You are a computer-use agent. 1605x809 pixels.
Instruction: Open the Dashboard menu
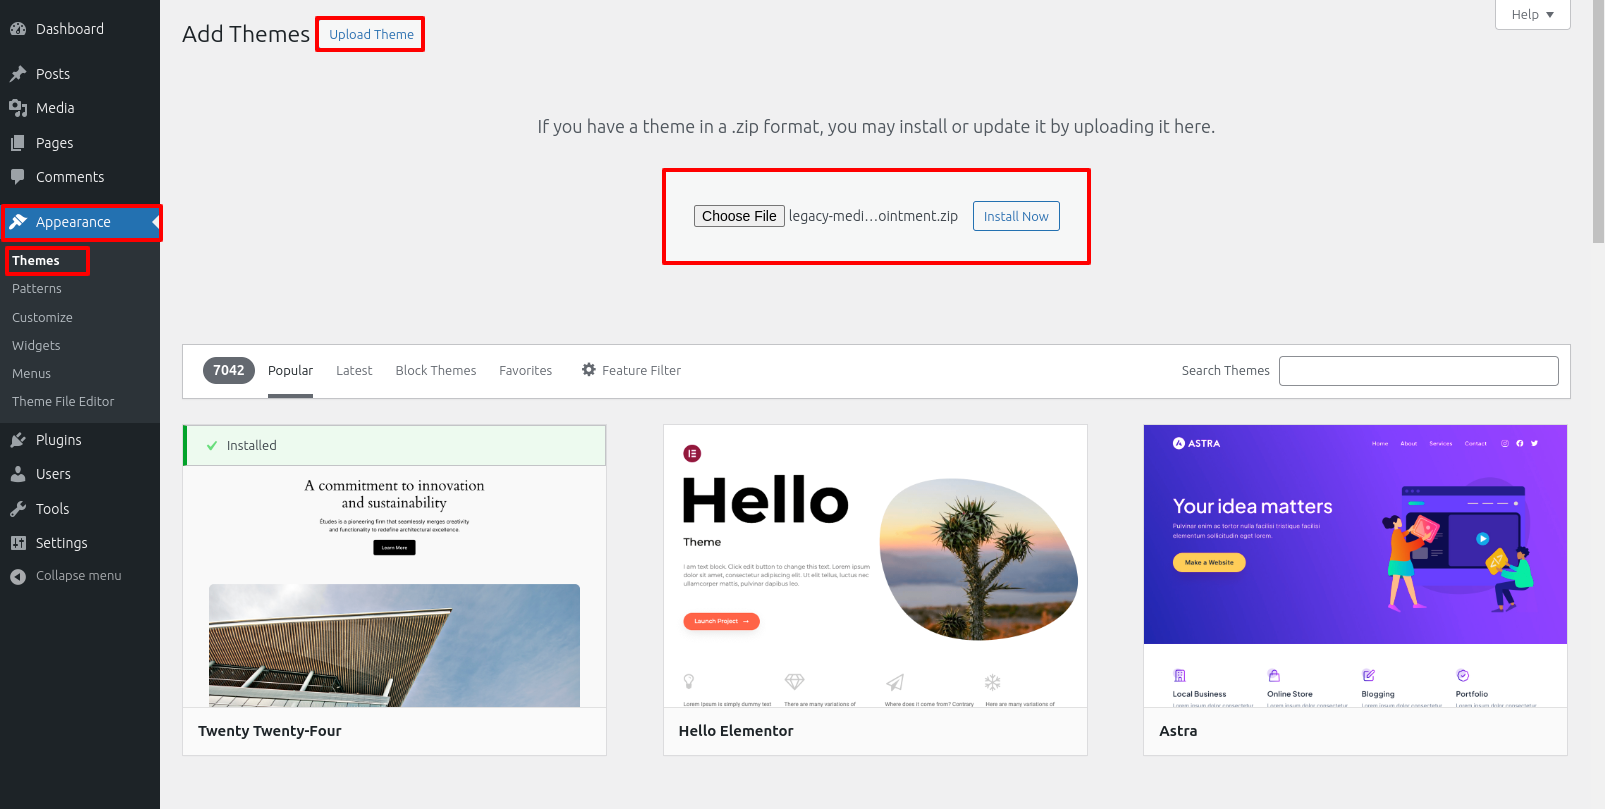pos(80,29)
